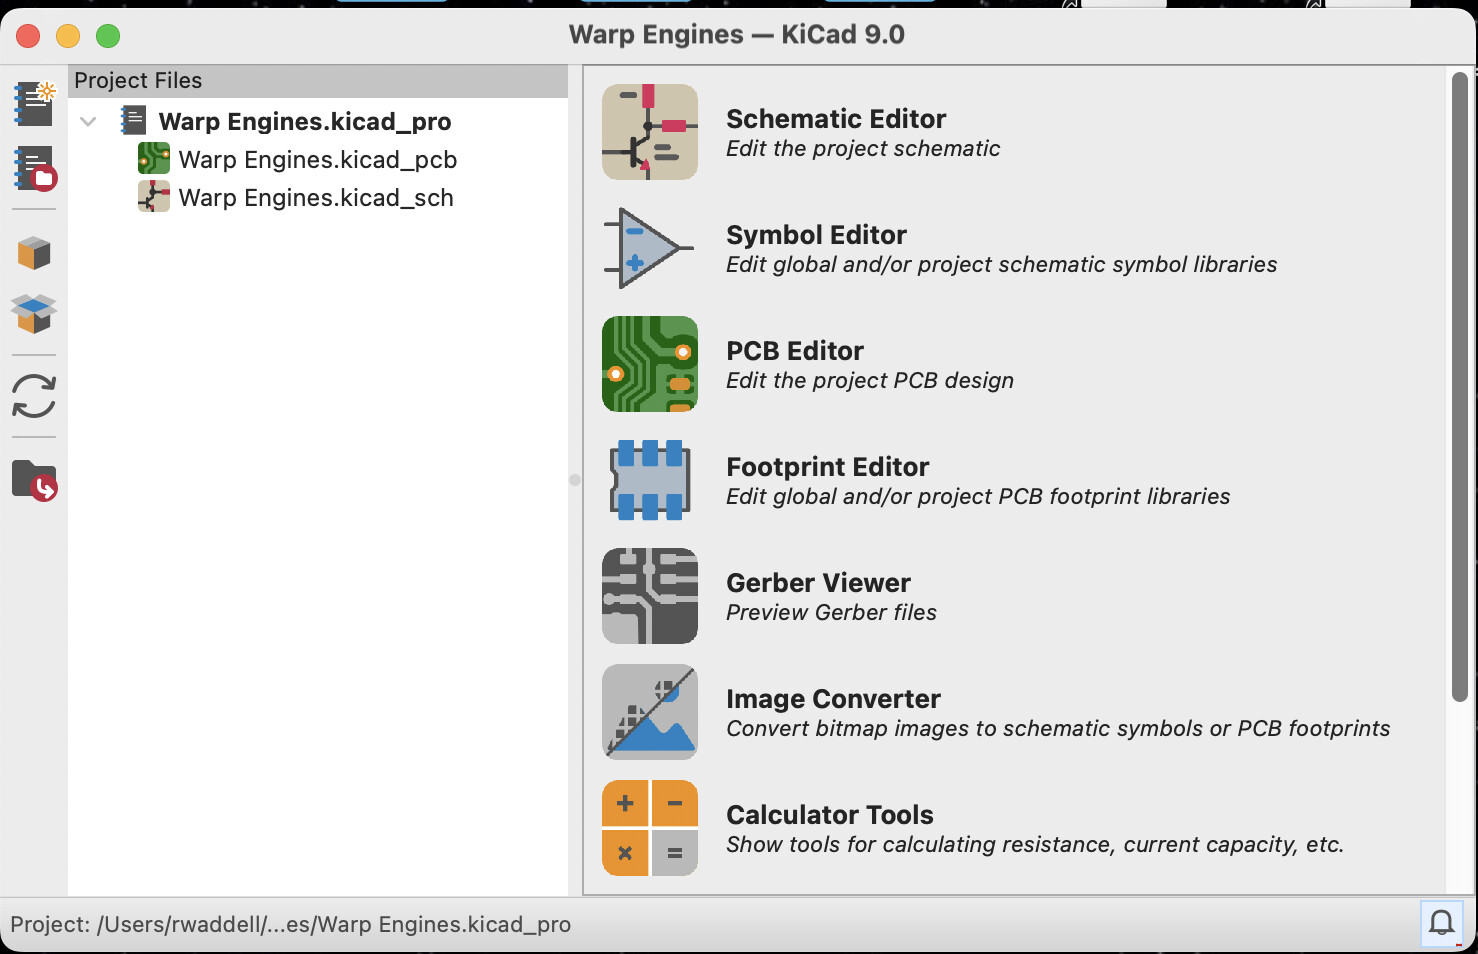
Task: Open the Footprint Editor chip icon
Action: 650,480
